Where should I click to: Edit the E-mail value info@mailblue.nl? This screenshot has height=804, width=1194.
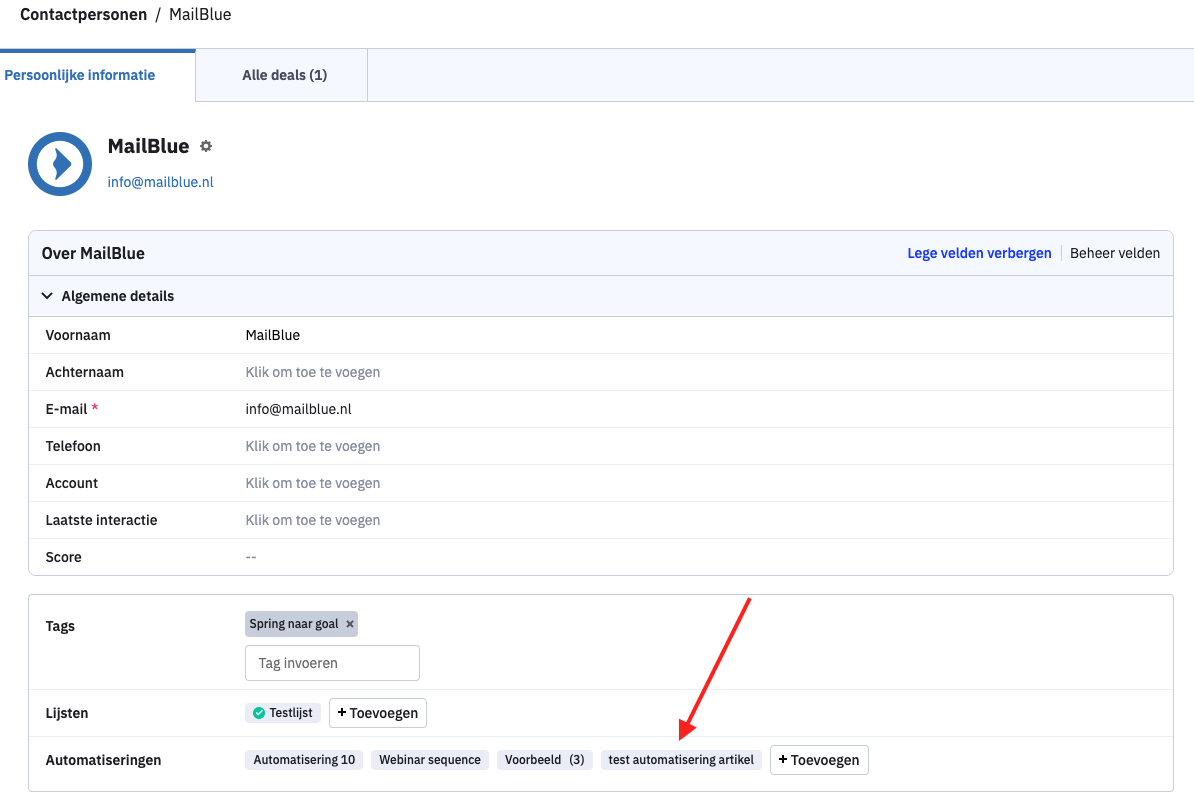pyautogui.click(x=298, y=410)
